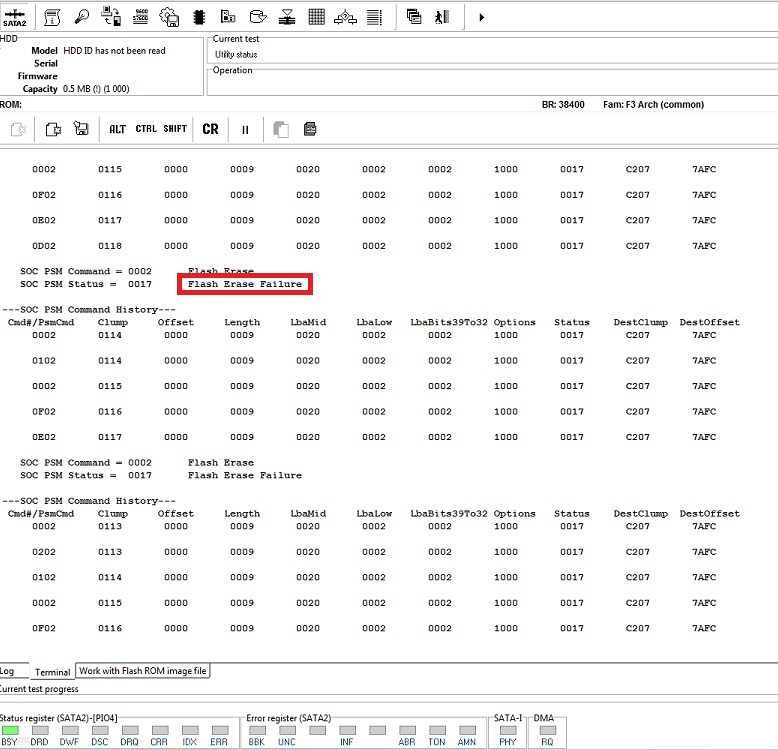The height and width of the screenshot is (750, 778).
Task: Click the 0202 command value
Action: click(x=44, y=552)
